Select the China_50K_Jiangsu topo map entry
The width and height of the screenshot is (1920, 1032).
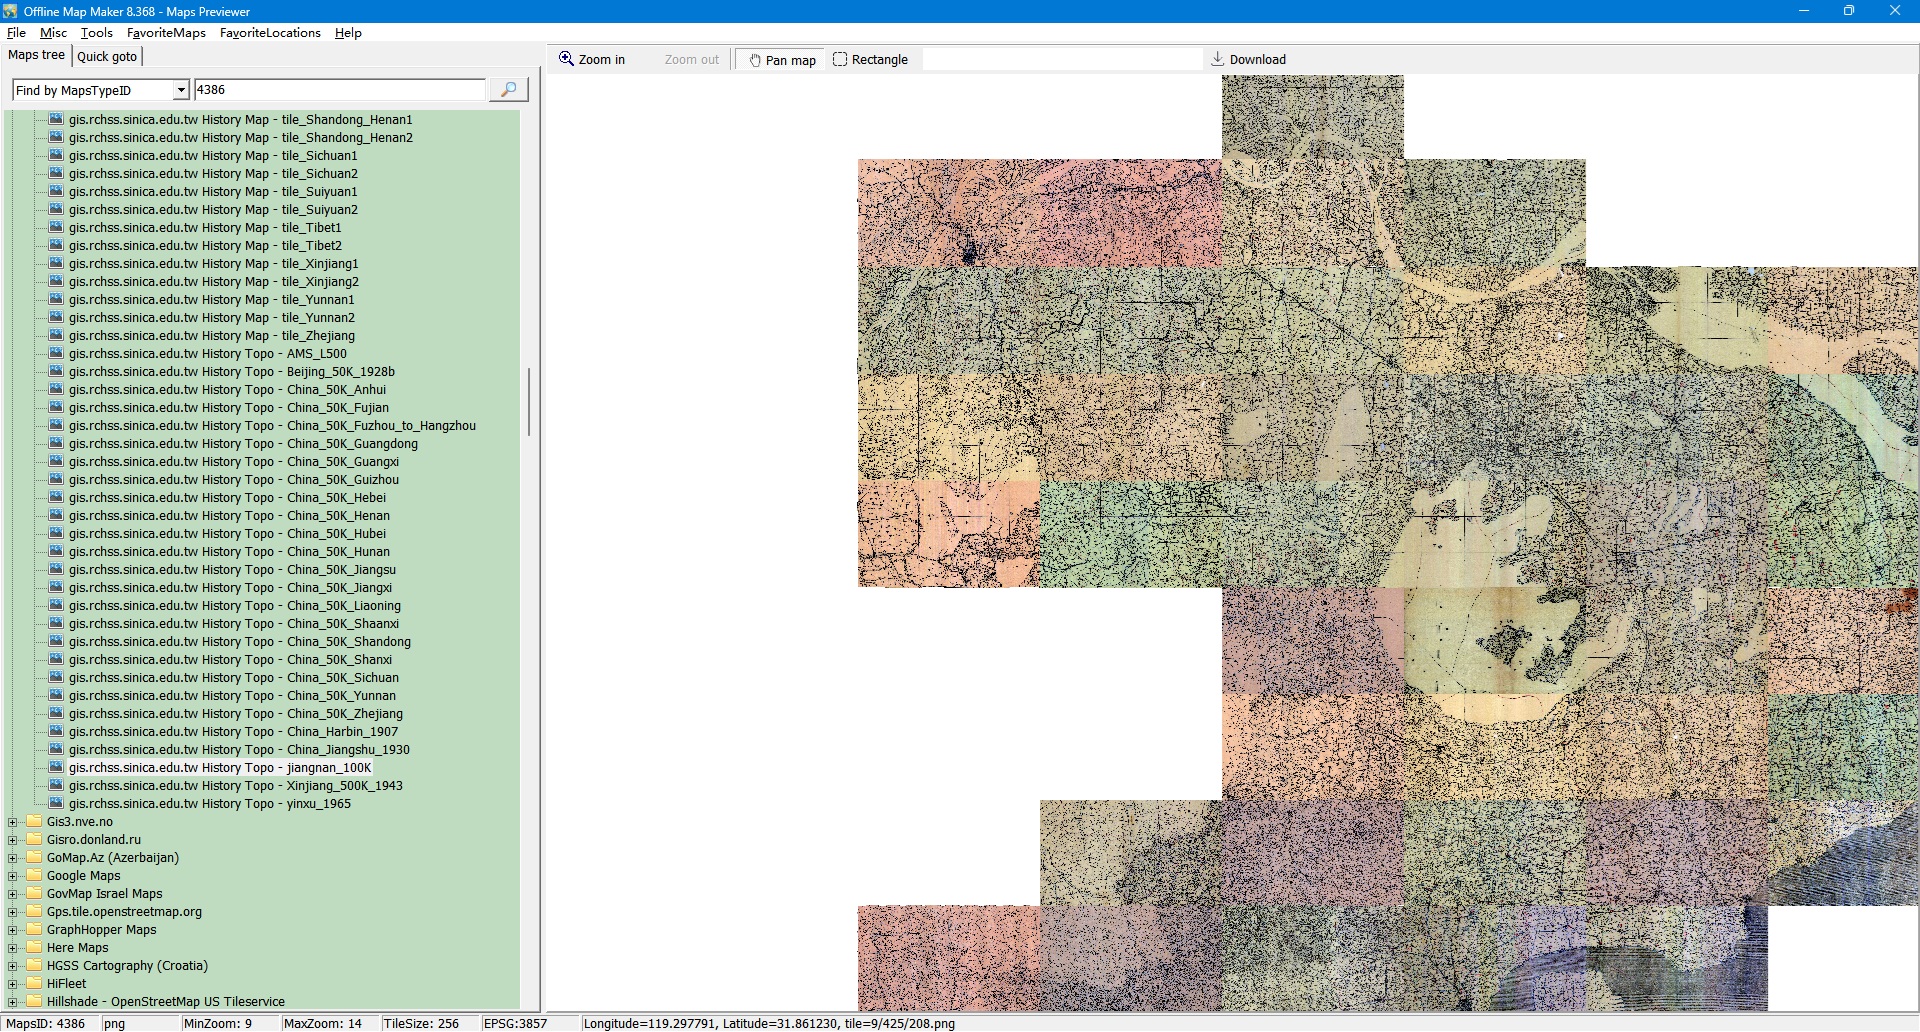pos(232,570)
